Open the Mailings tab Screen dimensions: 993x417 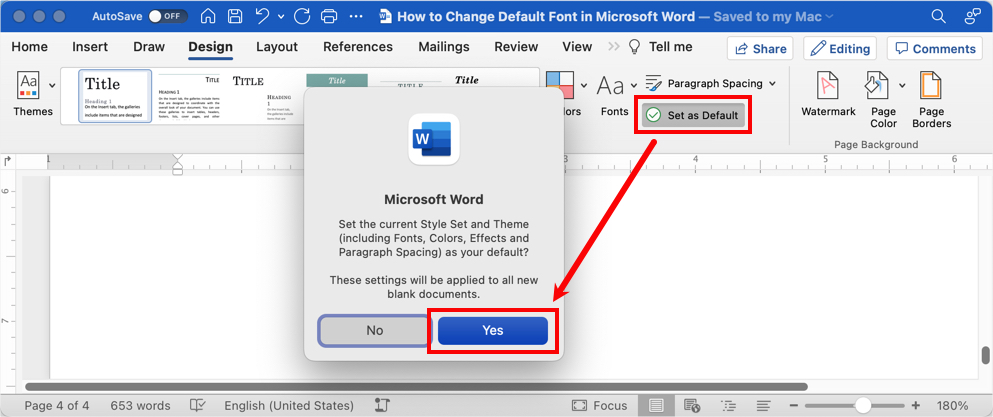[x=444, y=47]
